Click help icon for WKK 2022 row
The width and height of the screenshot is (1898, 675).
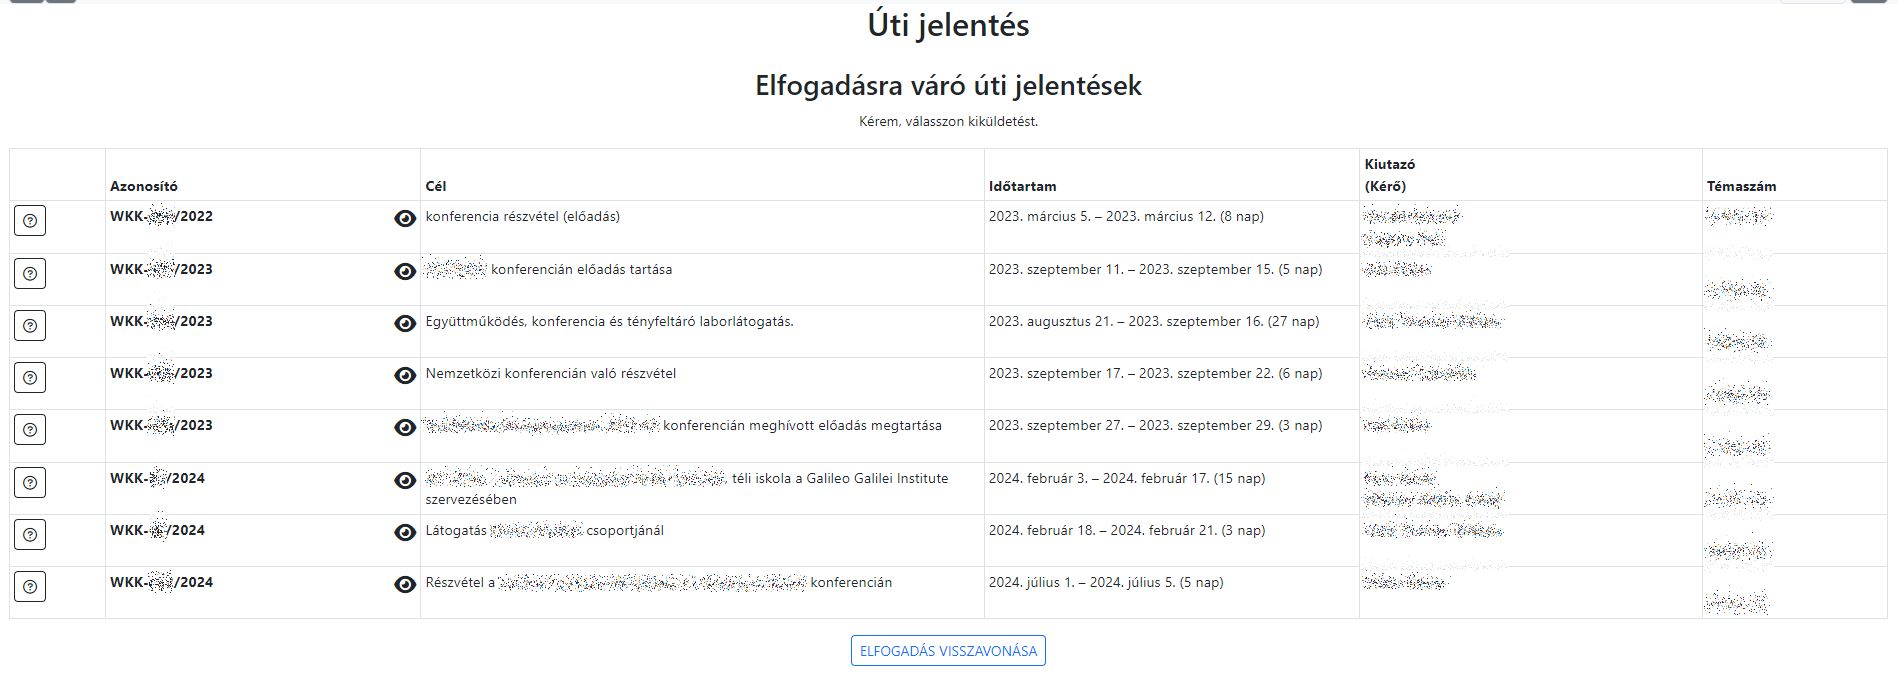pyautogui.click(x=30, y=221)
